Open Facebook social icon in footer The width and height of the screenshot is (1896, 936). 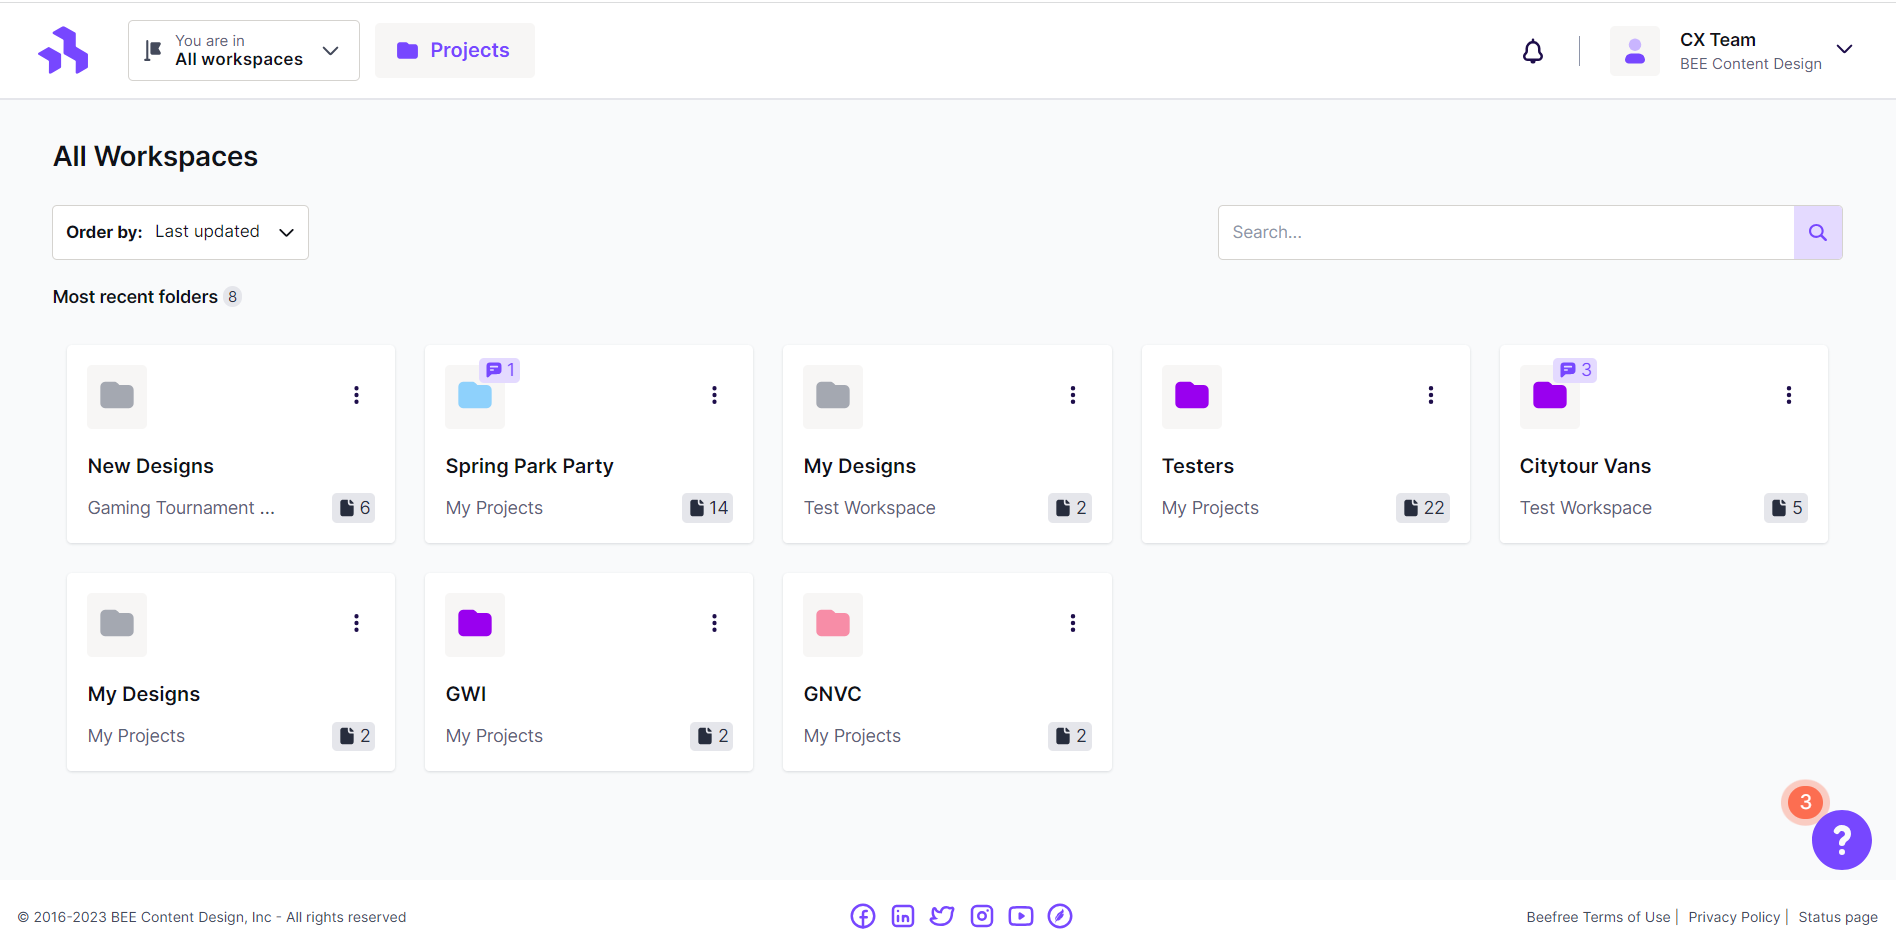862,916
